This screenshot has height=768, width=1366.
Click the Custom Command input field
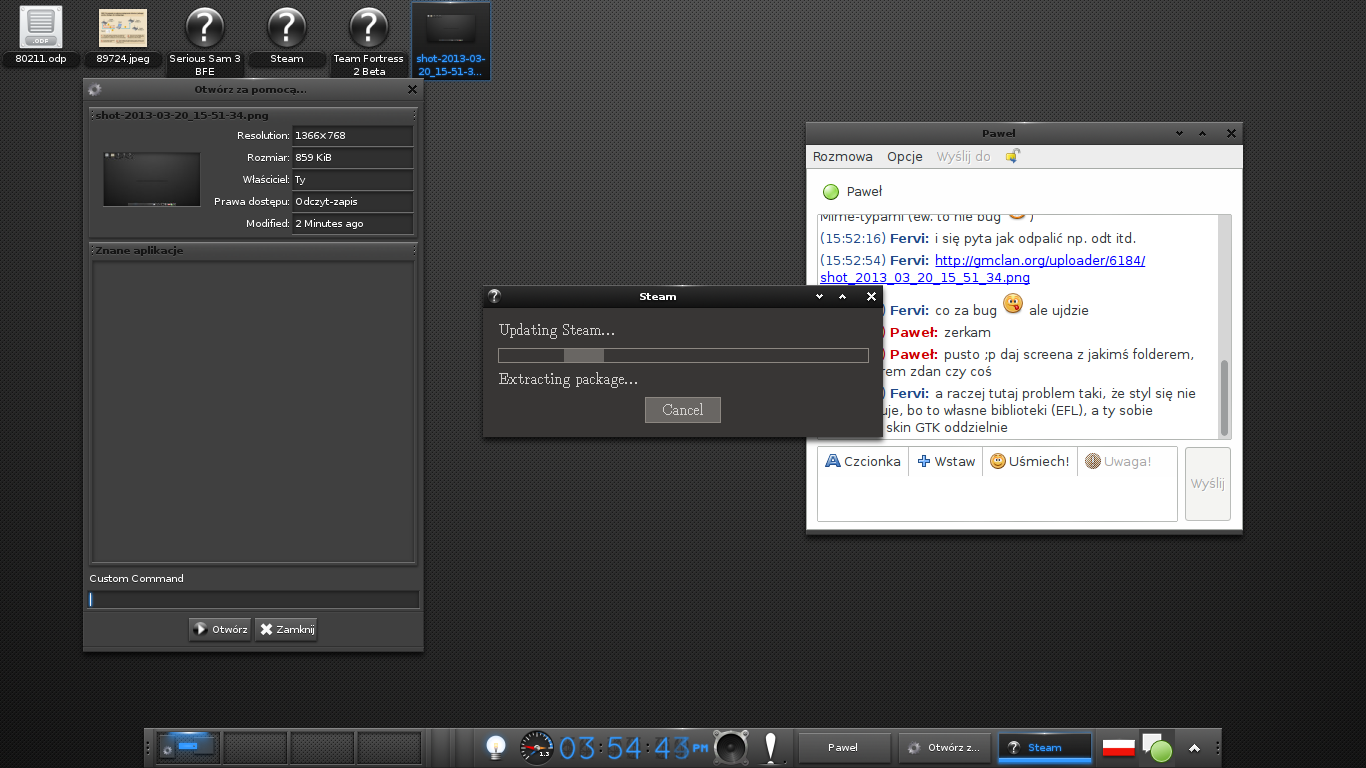click(253, 600)
